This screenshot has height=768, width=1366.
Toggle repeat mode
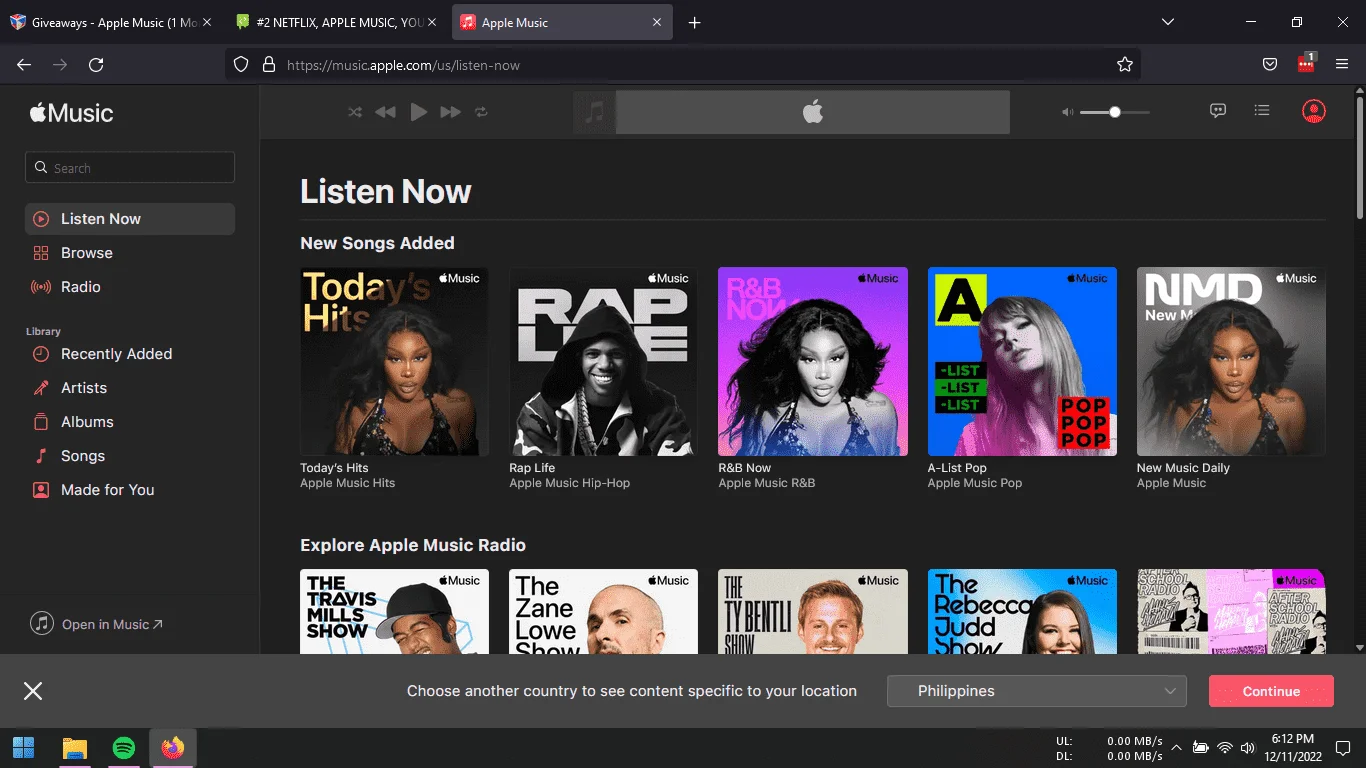pos(481,112)
